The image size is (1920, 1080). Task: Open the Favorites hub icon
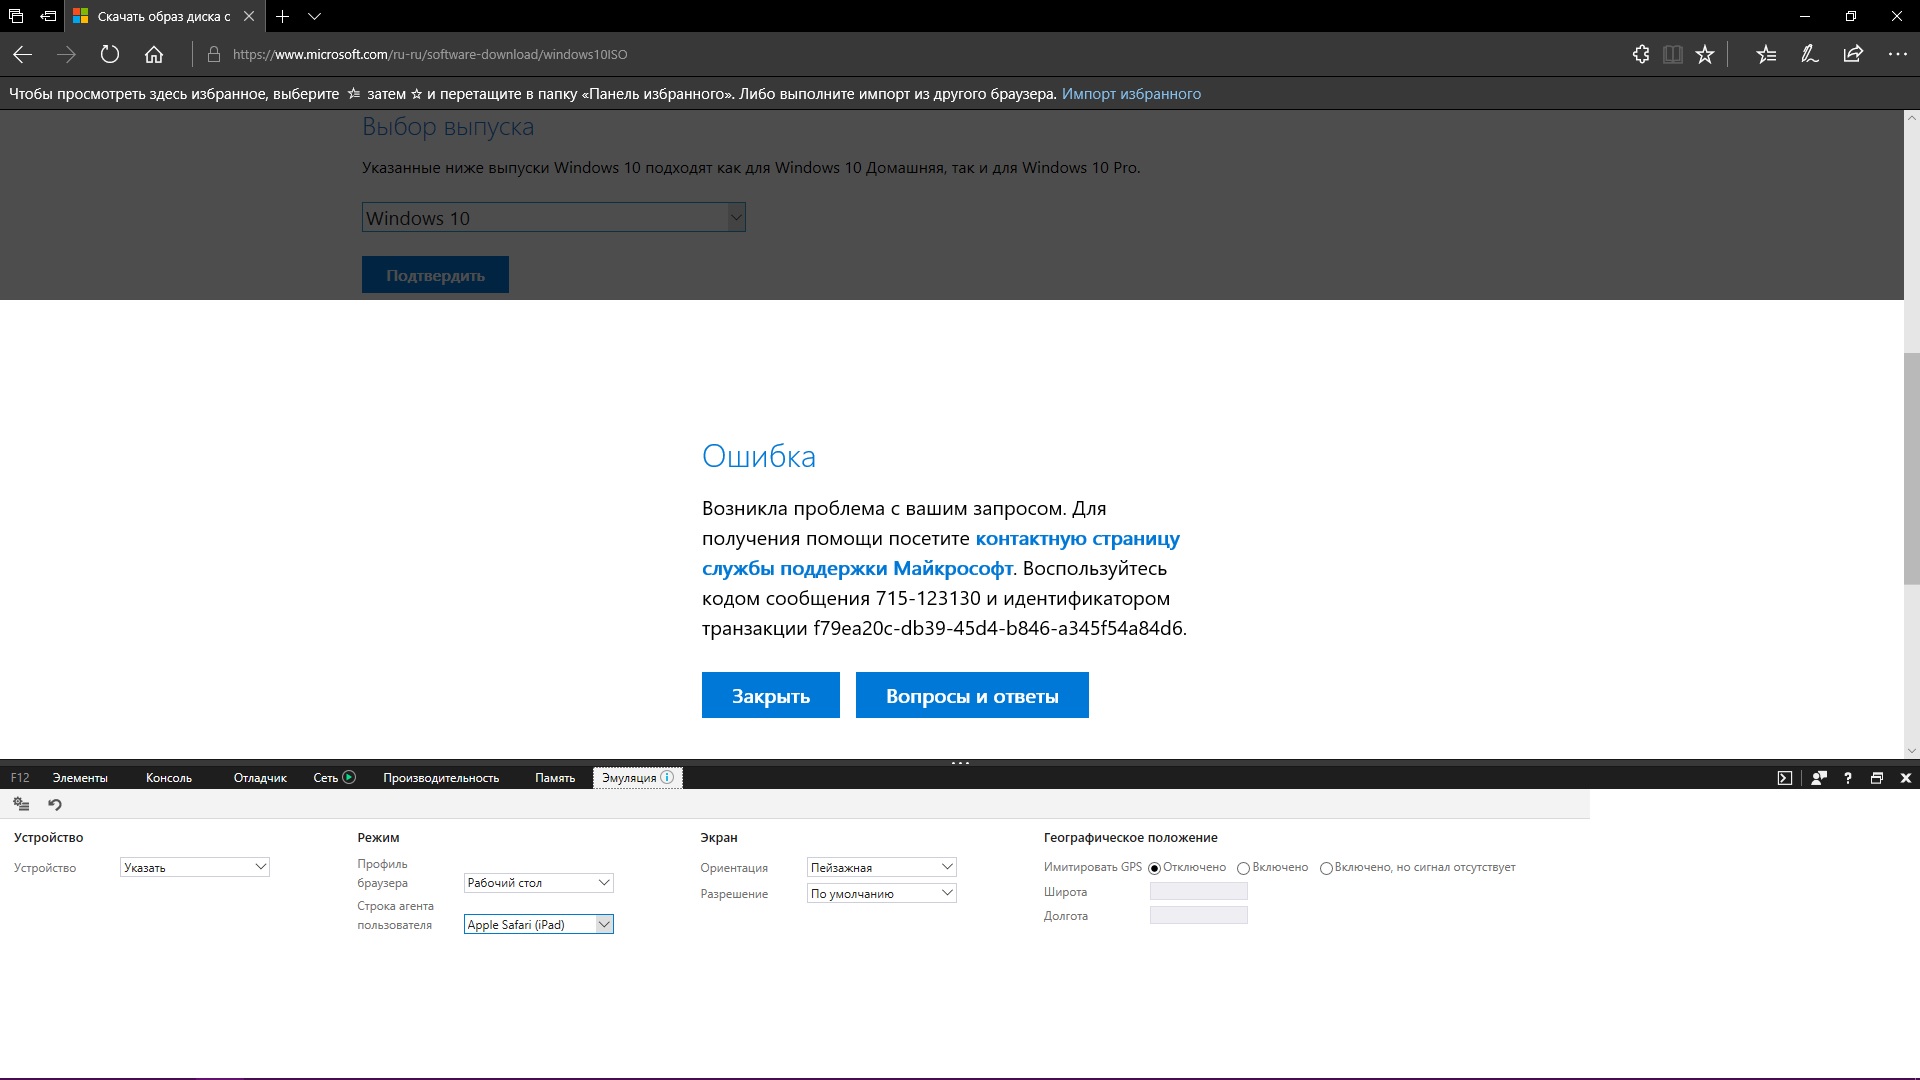coord(1766,55)
